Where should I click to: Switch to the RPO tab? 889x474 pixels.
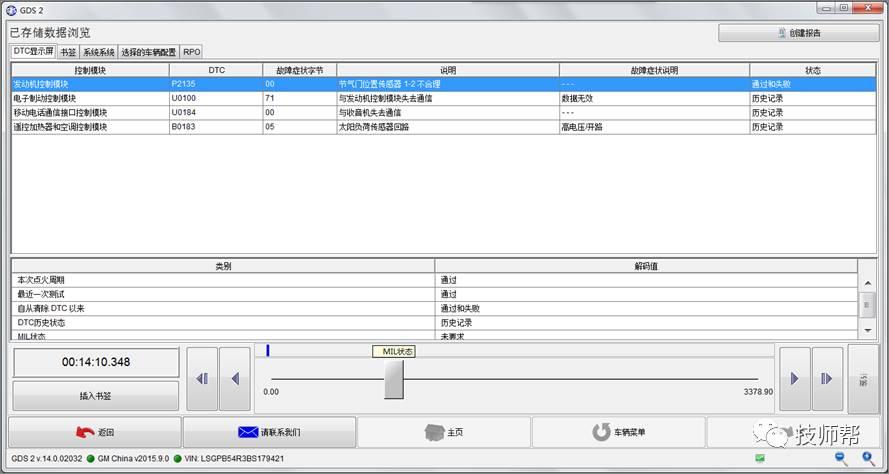[x=192, y=52]
